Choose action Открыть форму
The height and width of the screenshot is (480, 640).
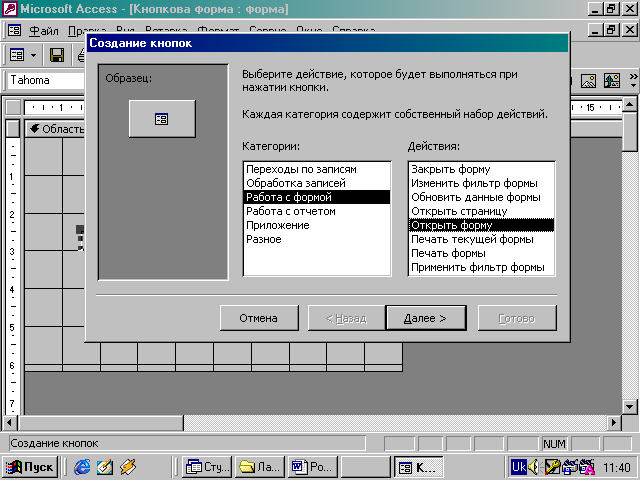click(481, 225)
